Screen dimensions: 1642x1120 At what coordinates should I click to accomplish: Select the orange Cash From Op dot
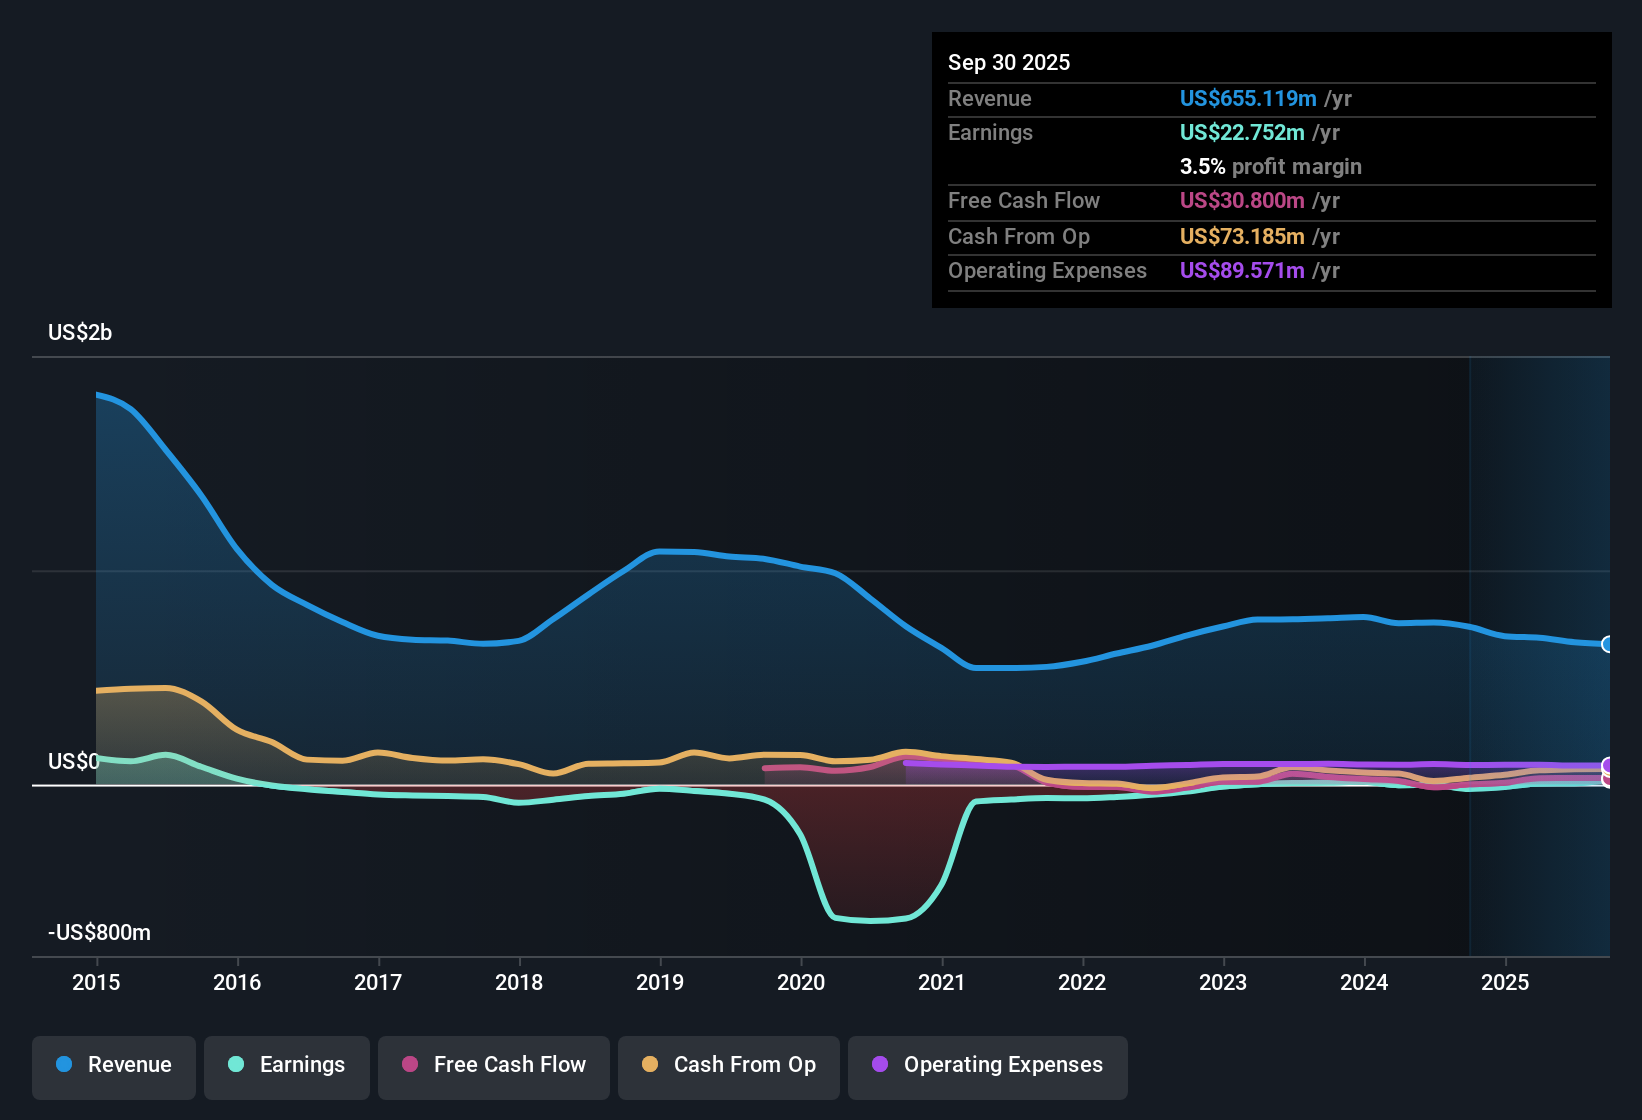tap(648, 1065)
